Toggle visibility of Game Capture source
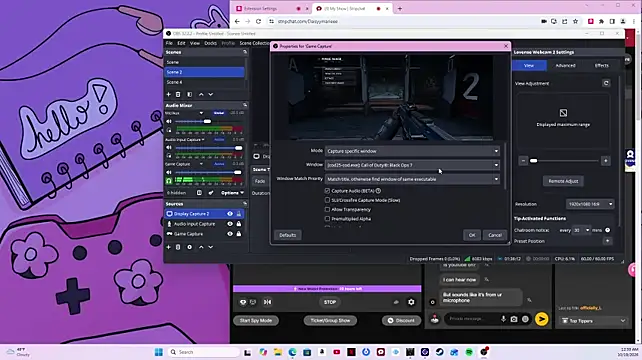 230,234
